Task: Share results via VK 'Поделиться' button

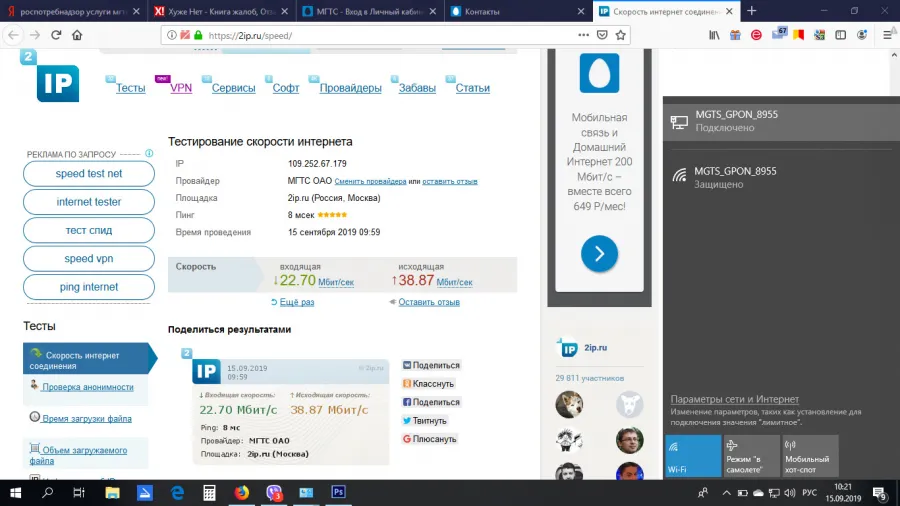Action: [x=431, y=365]
